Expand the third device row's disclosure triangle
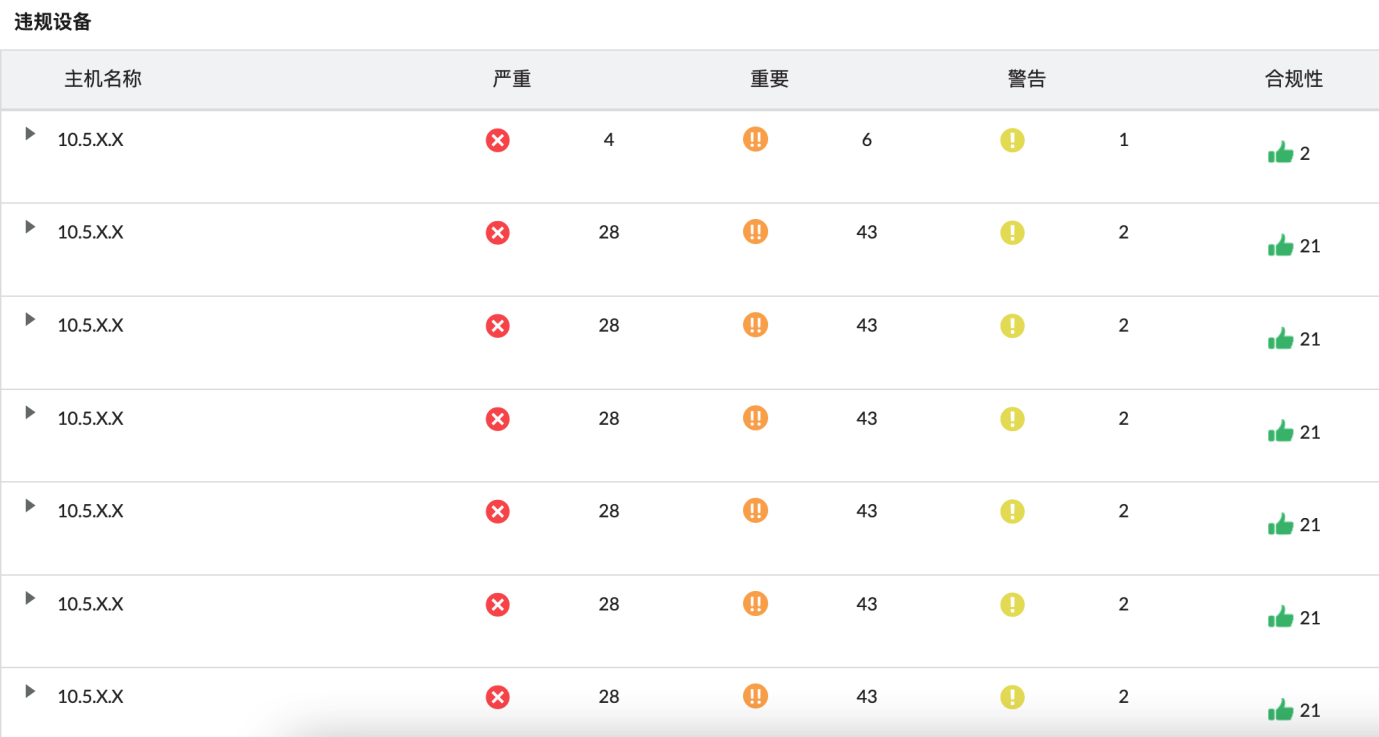Viewport: 1379px width, 737px height. click(30, 319)
